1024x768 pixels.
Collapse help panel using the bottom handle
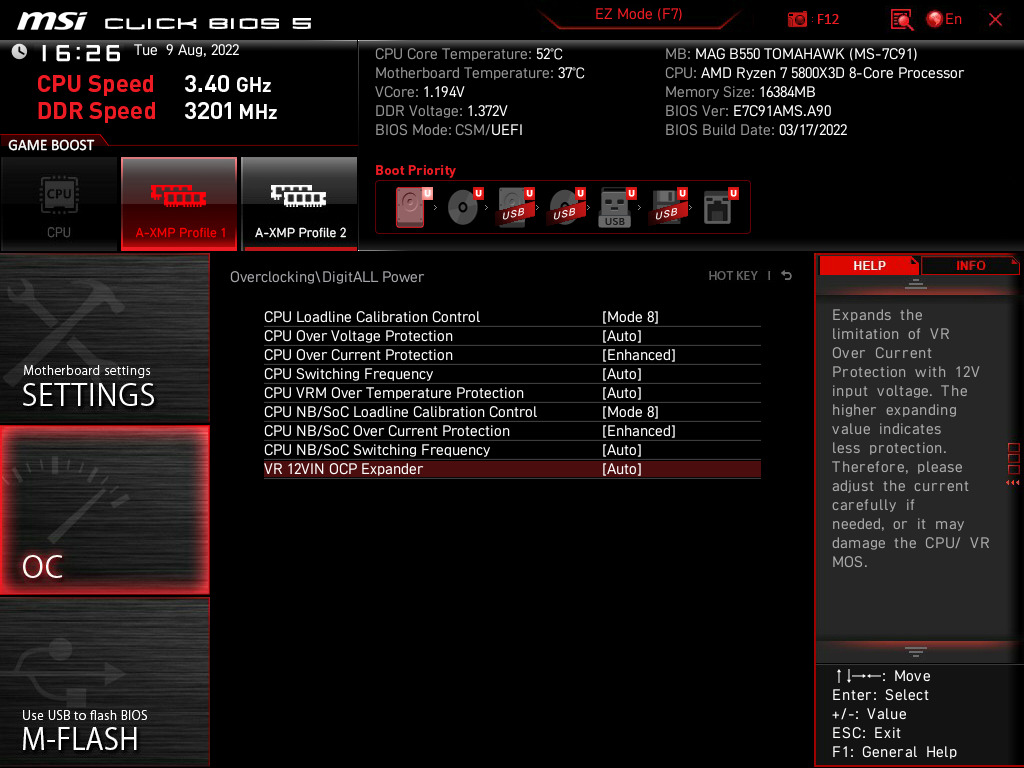pyautogui.click(x=916, y=652)
